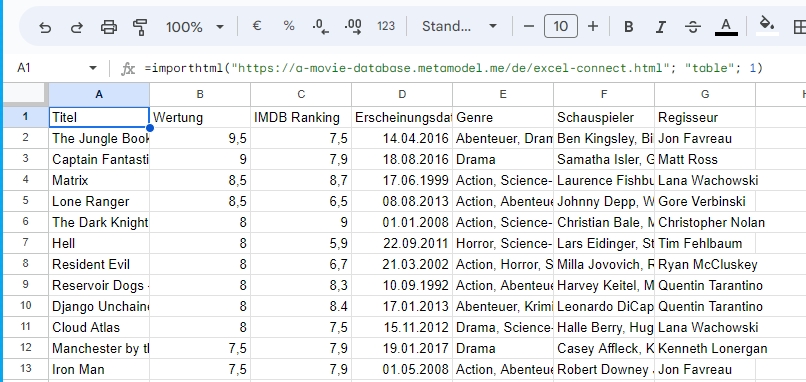Click the date cell 19.01.2017
Viewport: 806px width, 382px height.
coord(402,349)
